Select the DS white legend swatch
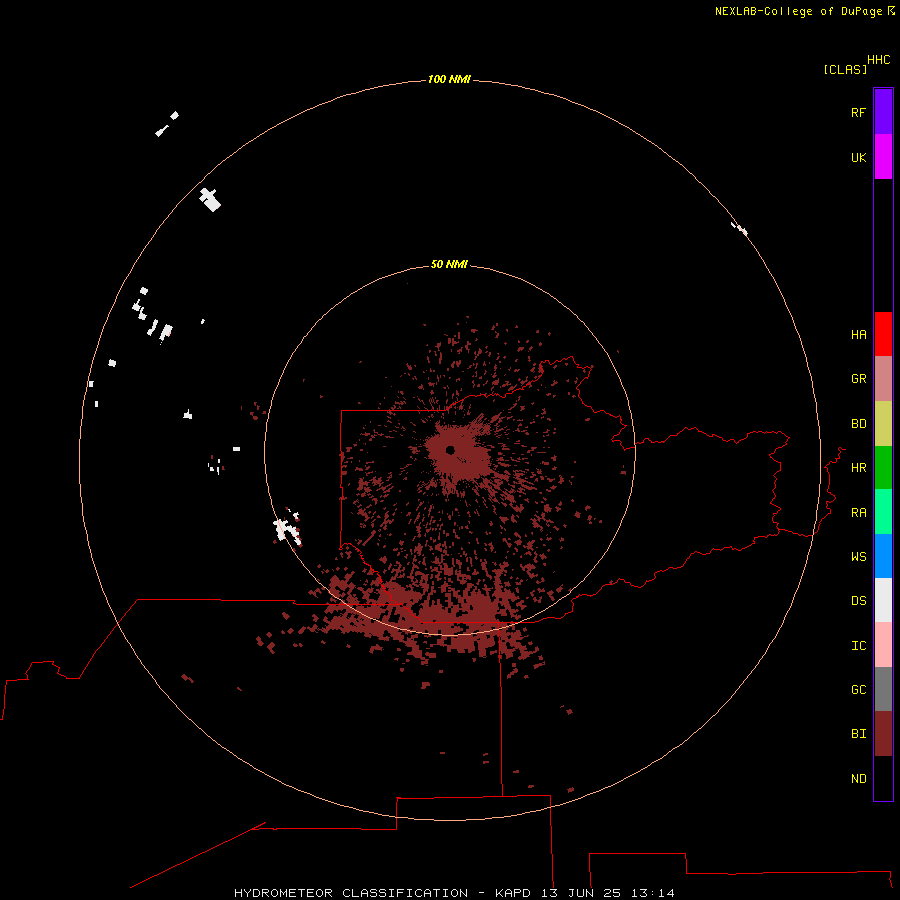Viewport: 900px width, 900px height. [x=883, y=600]
